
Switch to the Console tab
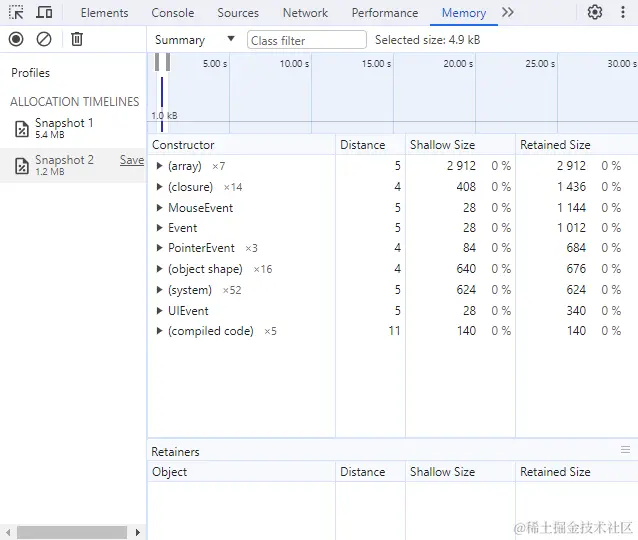(x=173, y=13)
